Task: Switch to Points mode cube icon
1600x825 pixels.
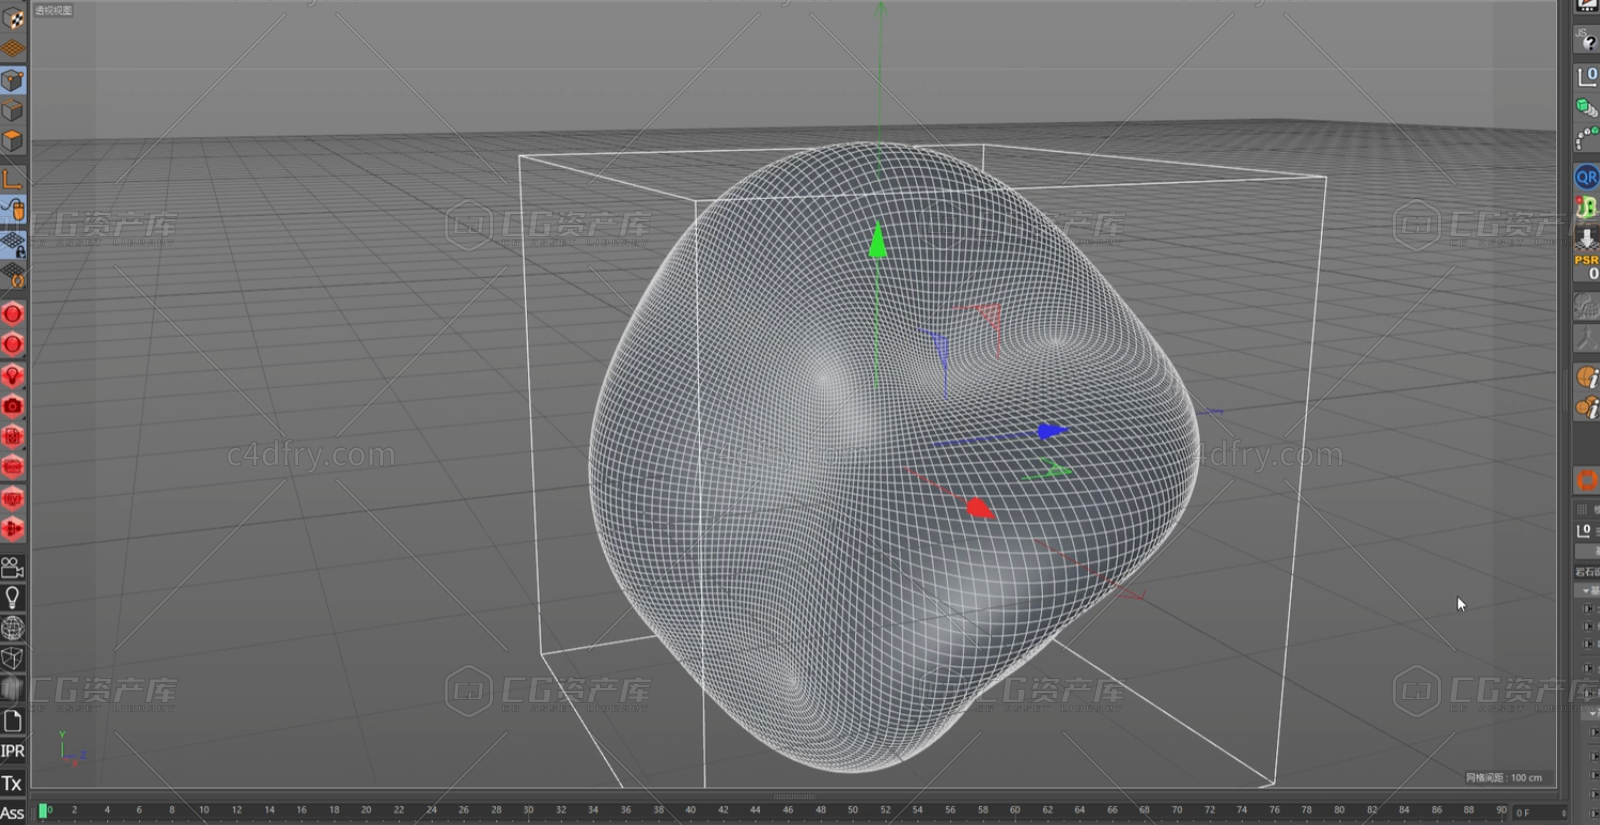Action: point(13,80)
